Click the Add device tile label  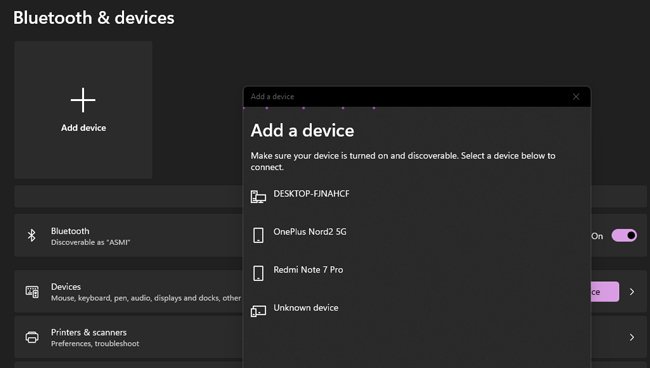tap(83, 128)
